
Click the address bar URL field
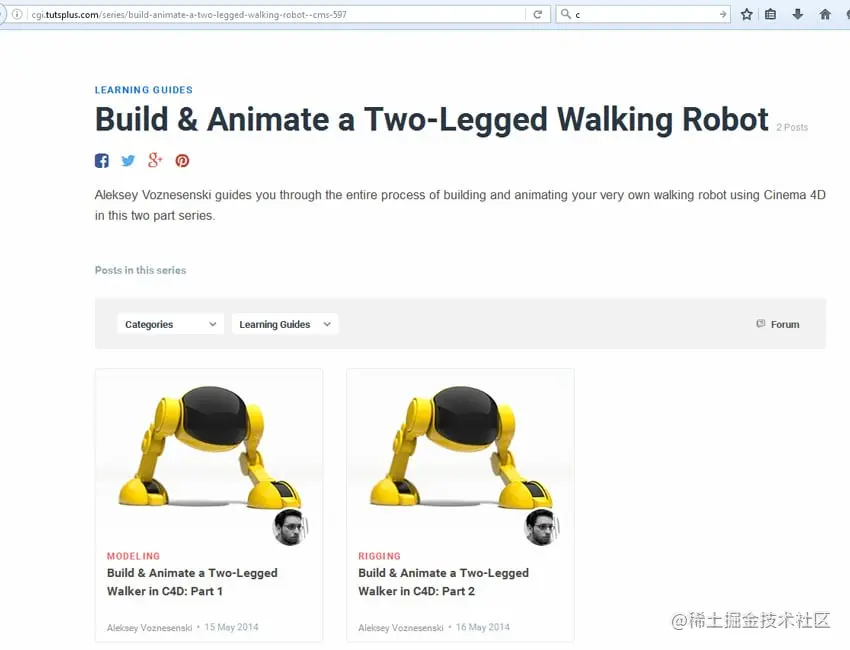pos(276,15)
